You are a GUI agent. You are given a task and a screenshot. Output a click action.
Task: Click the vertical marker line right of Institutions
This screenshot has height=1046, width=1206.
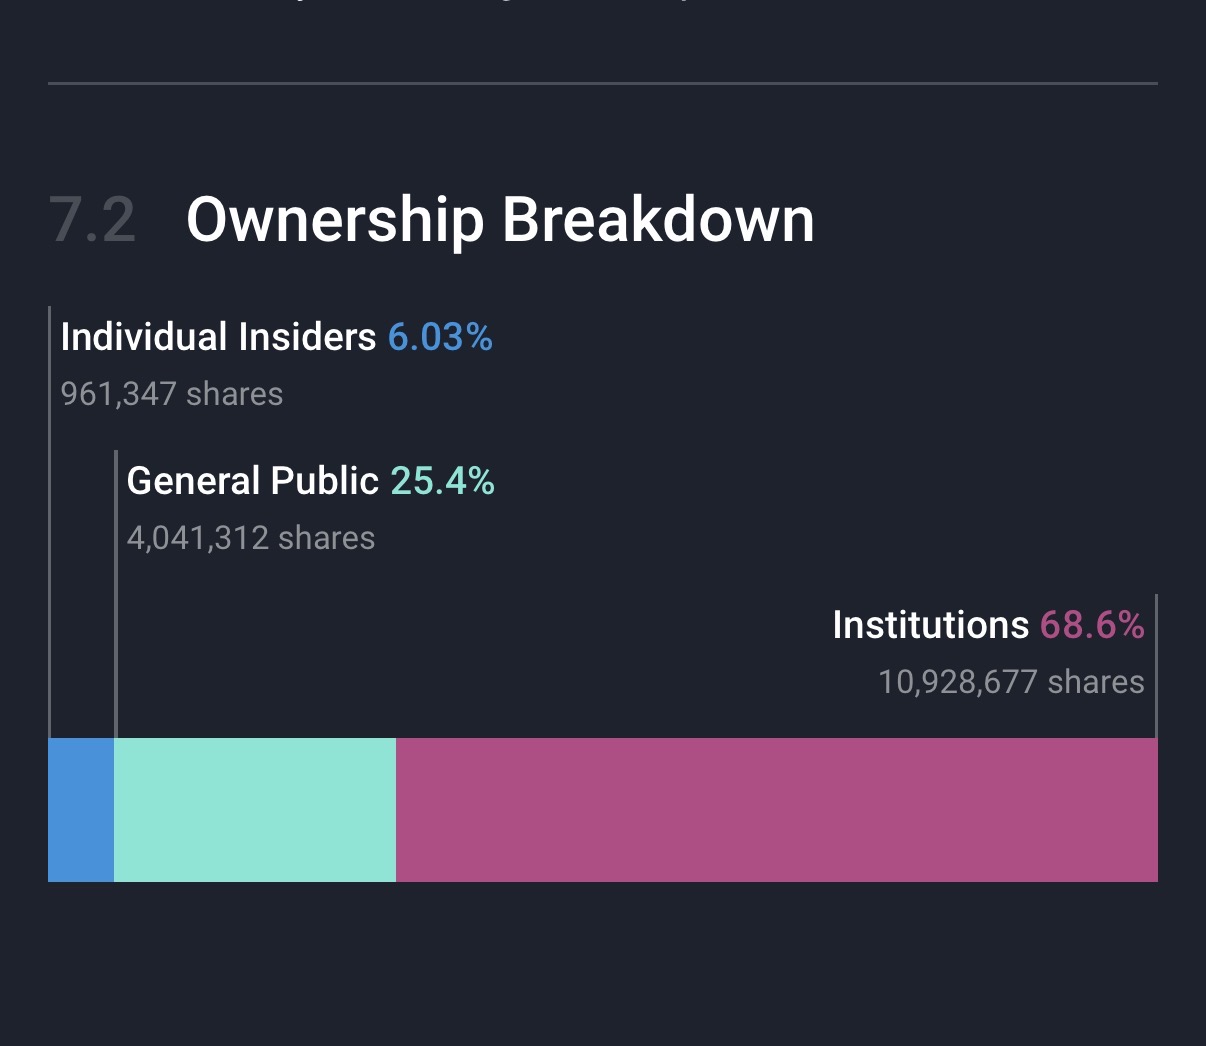[x=1156, y=665]
